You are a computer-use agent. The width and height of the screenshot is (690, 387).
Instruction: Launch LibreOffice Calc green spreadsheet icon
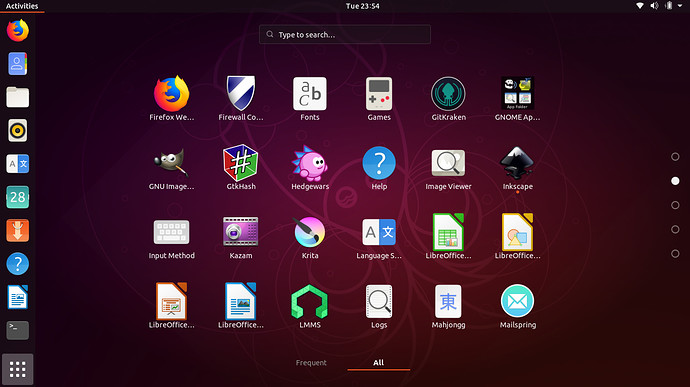point(448,232)
